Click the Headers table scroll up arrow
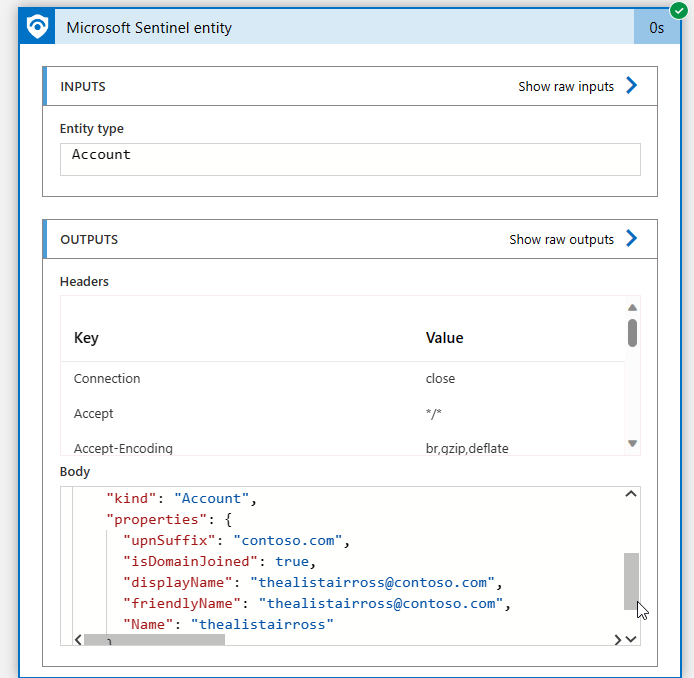This screenshot has height=678, width=694. [632, 307]
